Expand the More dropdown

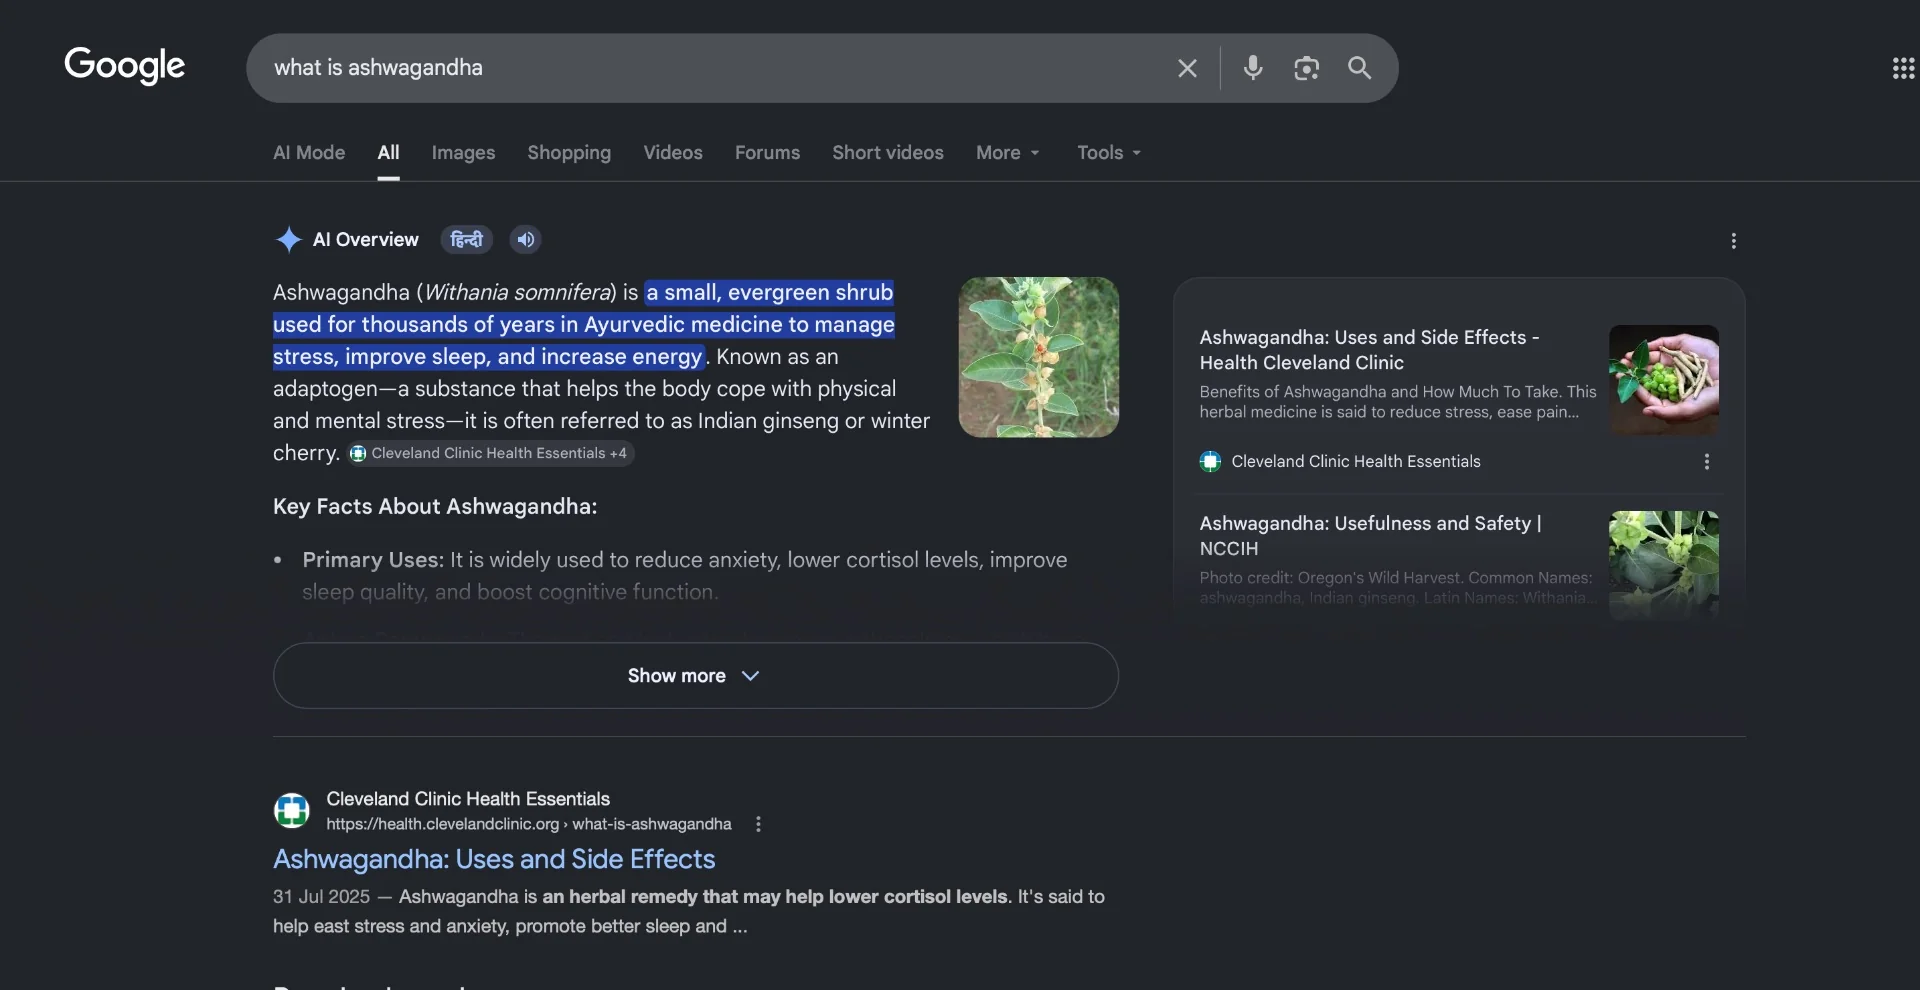click(1008, 153)
